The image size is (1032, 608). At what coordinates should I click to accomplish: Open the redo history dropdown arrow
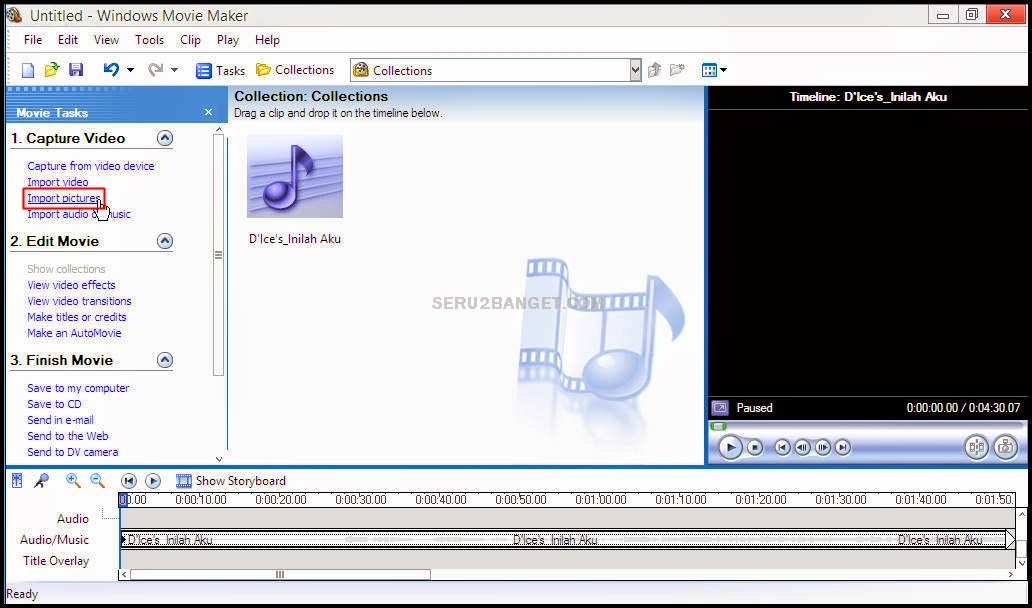pyautogui.click(x=174, y=70)
